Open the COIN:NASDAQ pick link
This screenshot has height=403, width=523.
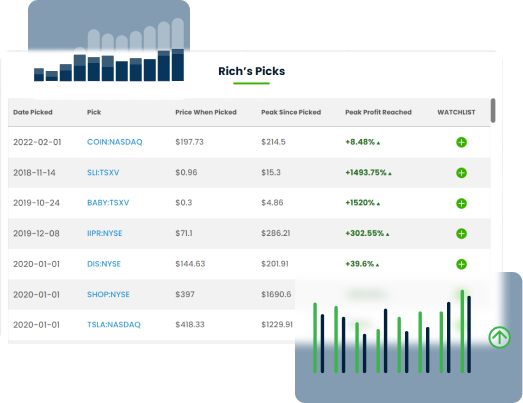pyautogui.click(x=114, y=142)
